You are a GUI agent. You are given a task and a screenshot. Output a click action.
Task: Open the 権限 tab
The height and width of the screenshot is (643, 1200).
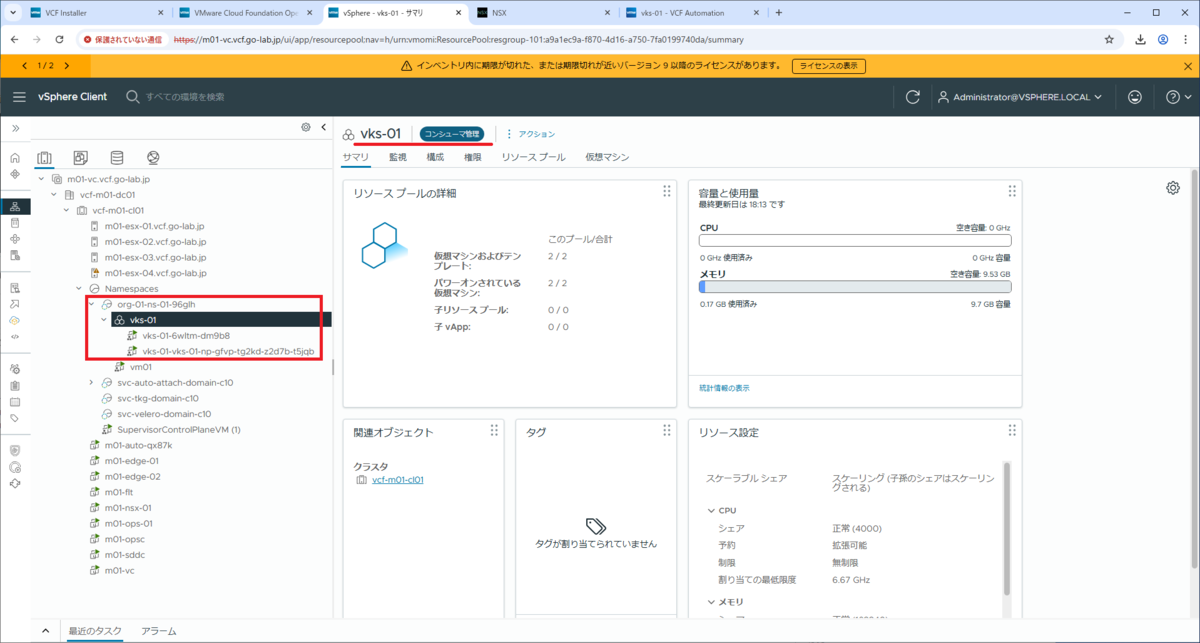pos(473,157)
